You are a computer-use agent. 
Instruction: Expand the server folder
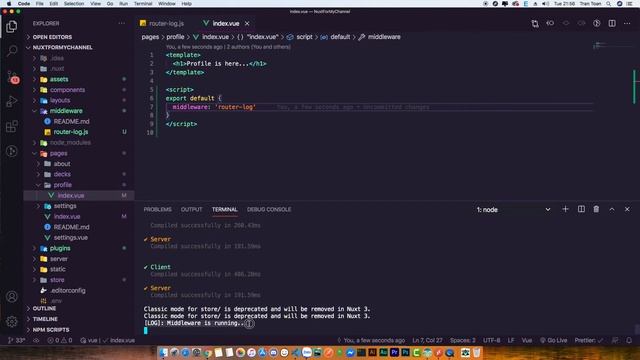pos(59,259)
